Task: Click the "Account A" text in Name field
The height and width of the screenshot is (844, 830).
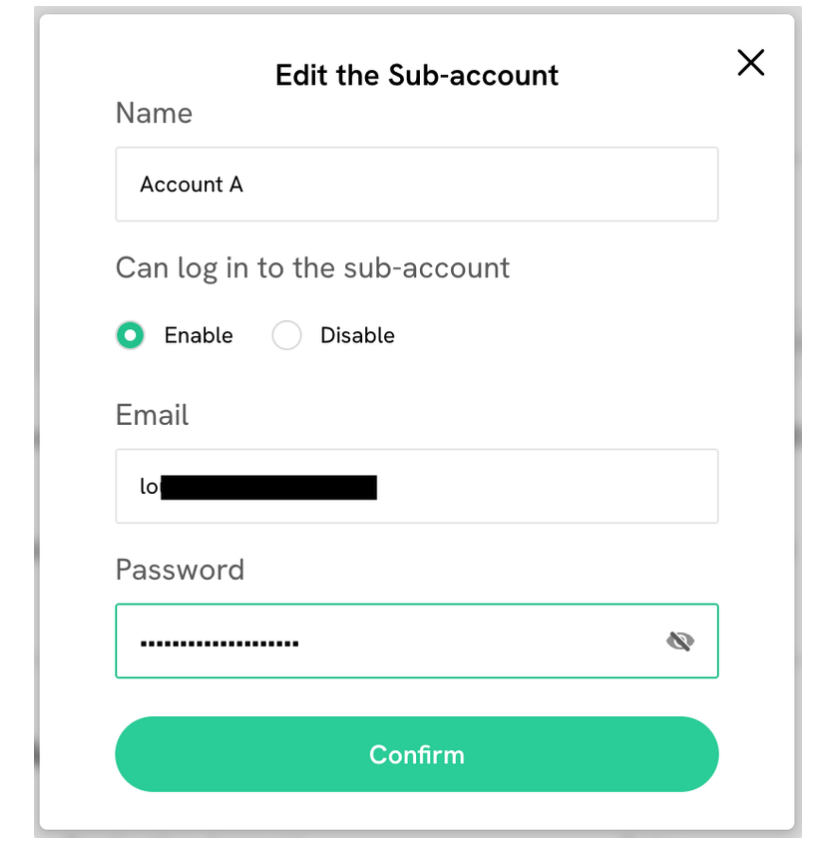Action: pos(191,185)
